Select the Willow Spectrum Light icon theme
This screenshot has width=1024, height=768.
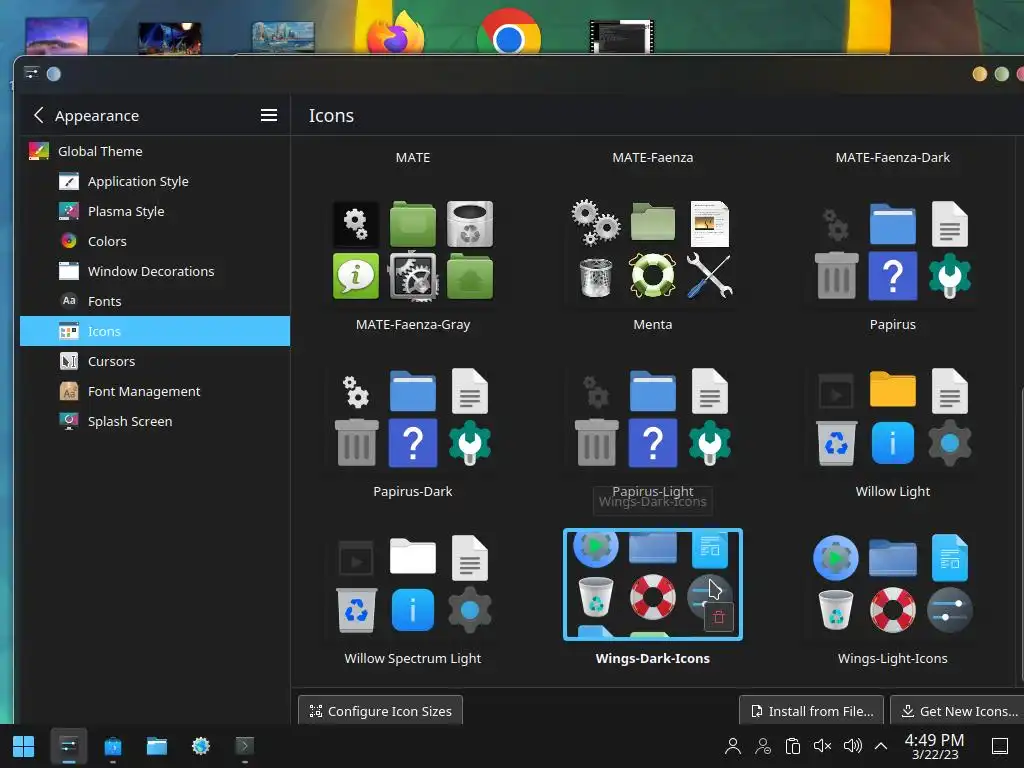(x=413, y=585)
